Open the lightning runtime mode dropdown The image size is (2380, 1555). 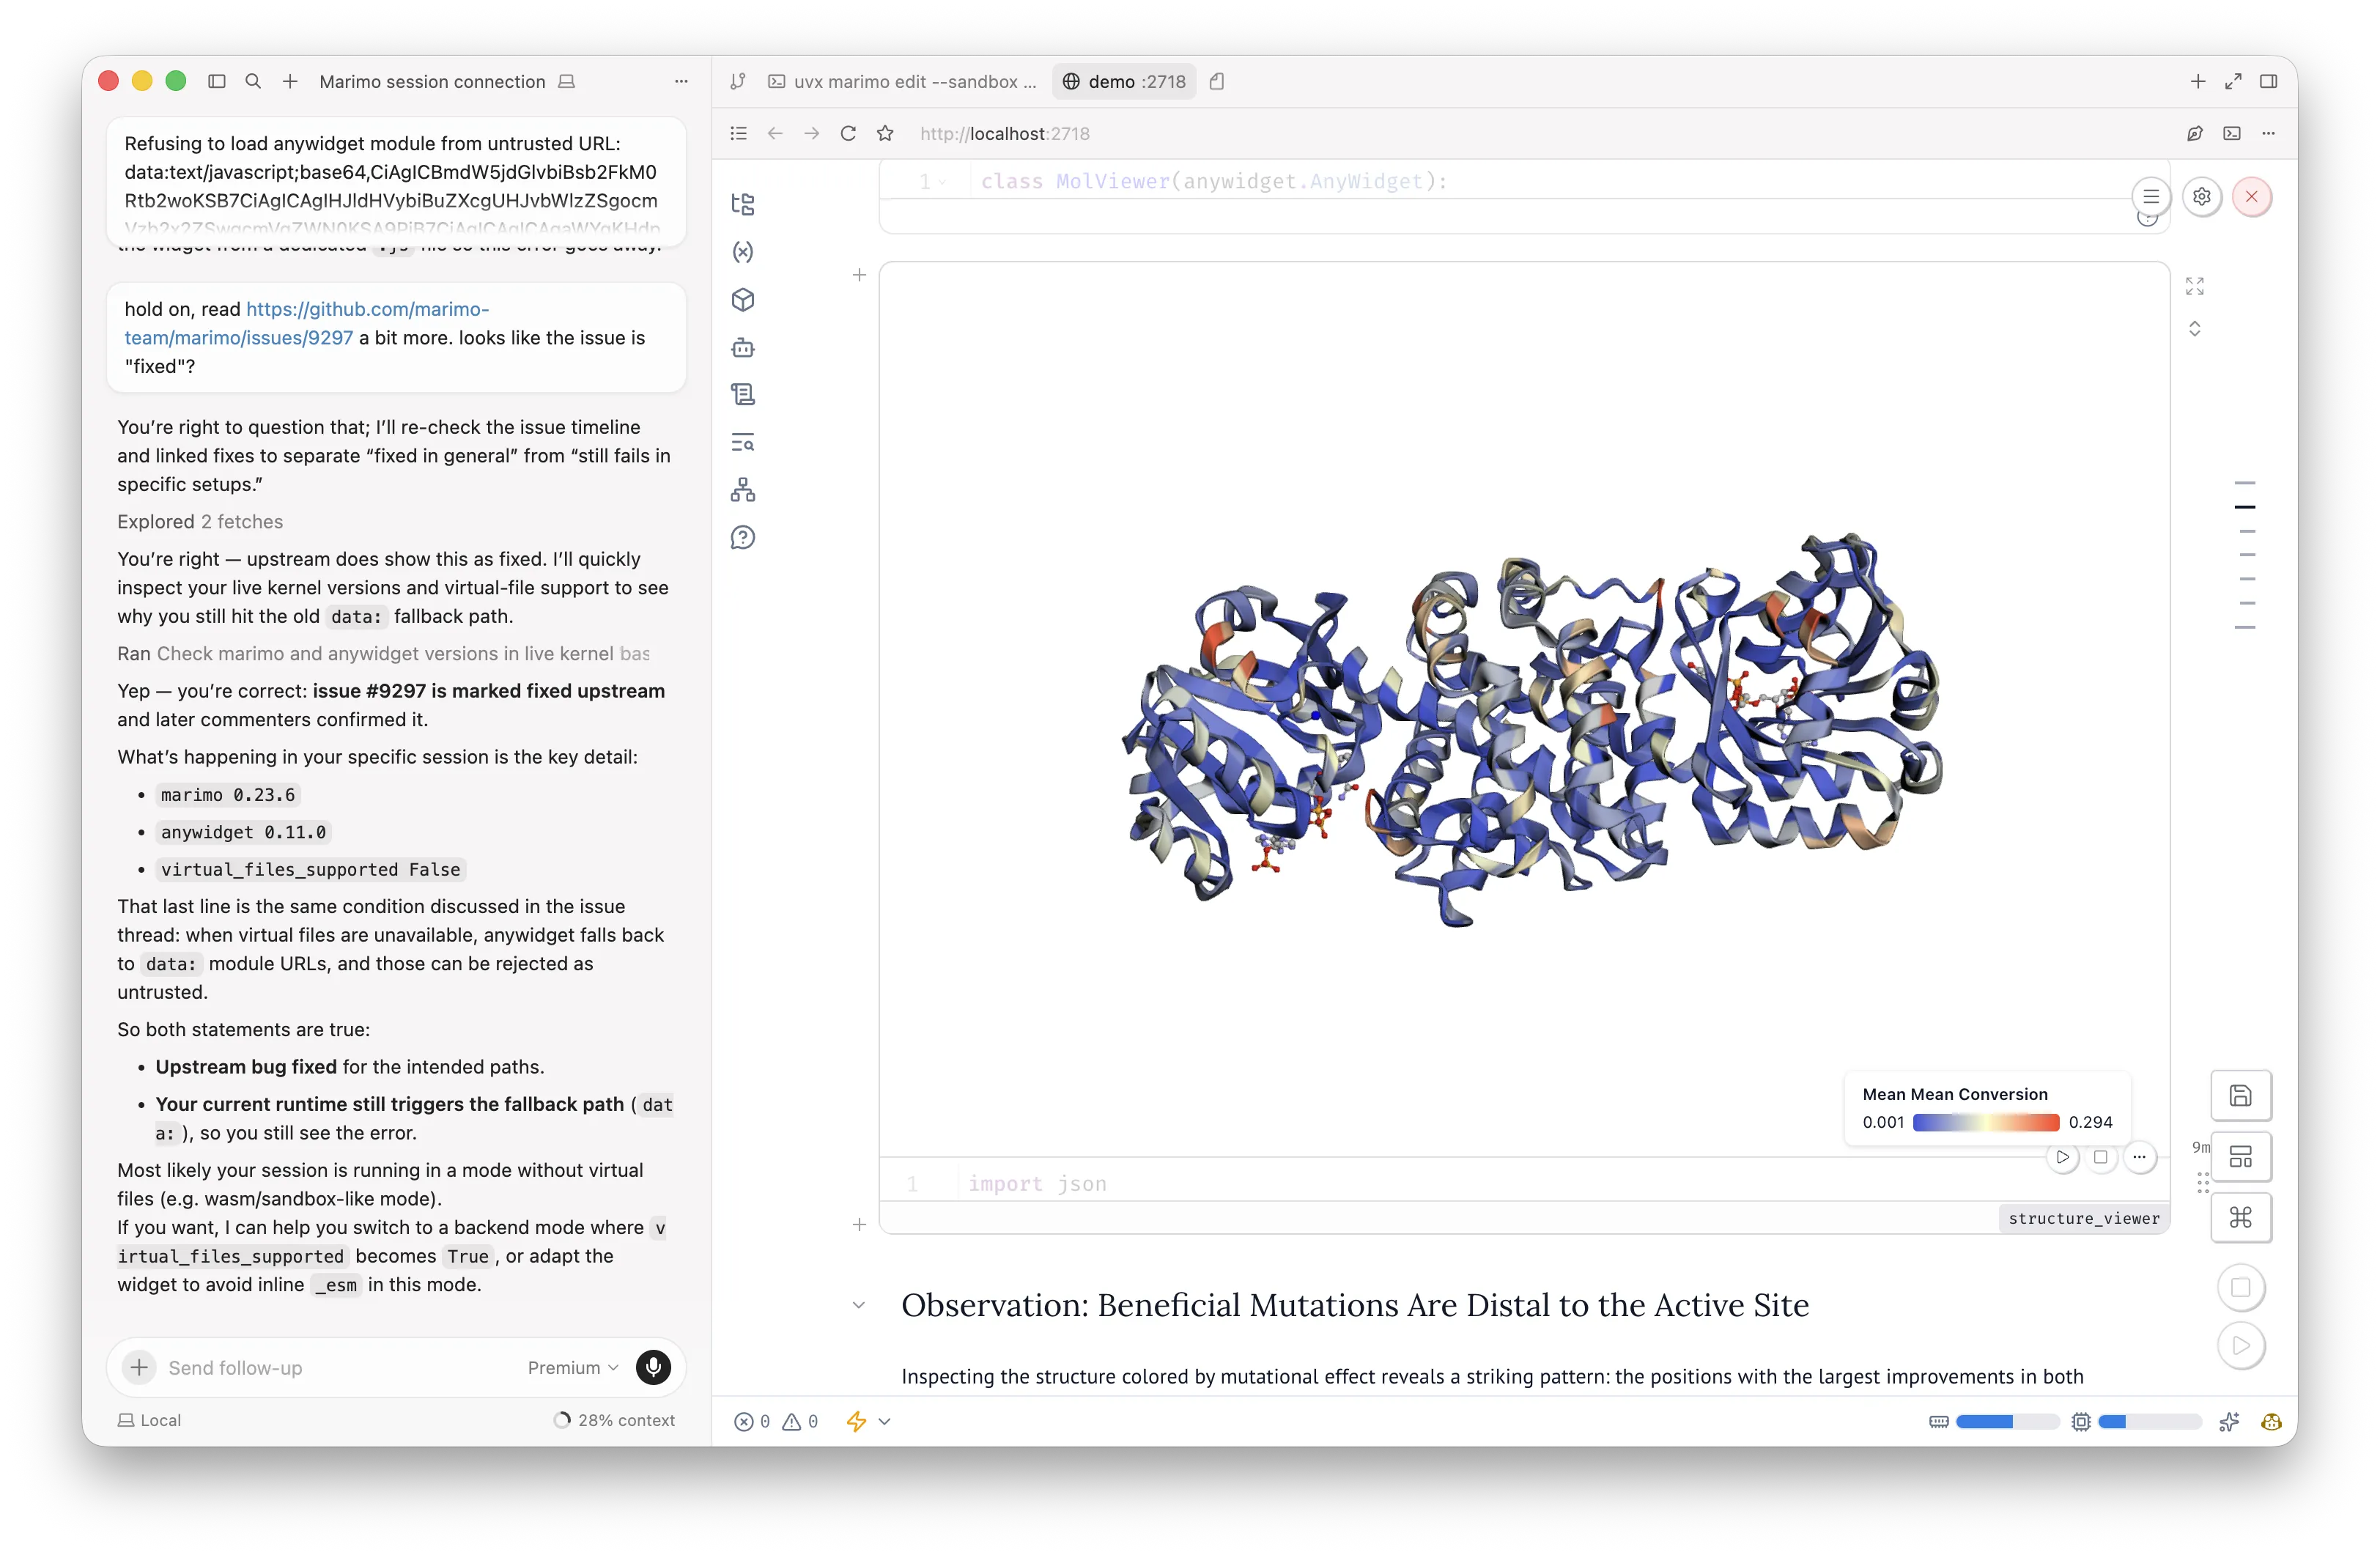pyautogui.click(x=868, y=1422)
